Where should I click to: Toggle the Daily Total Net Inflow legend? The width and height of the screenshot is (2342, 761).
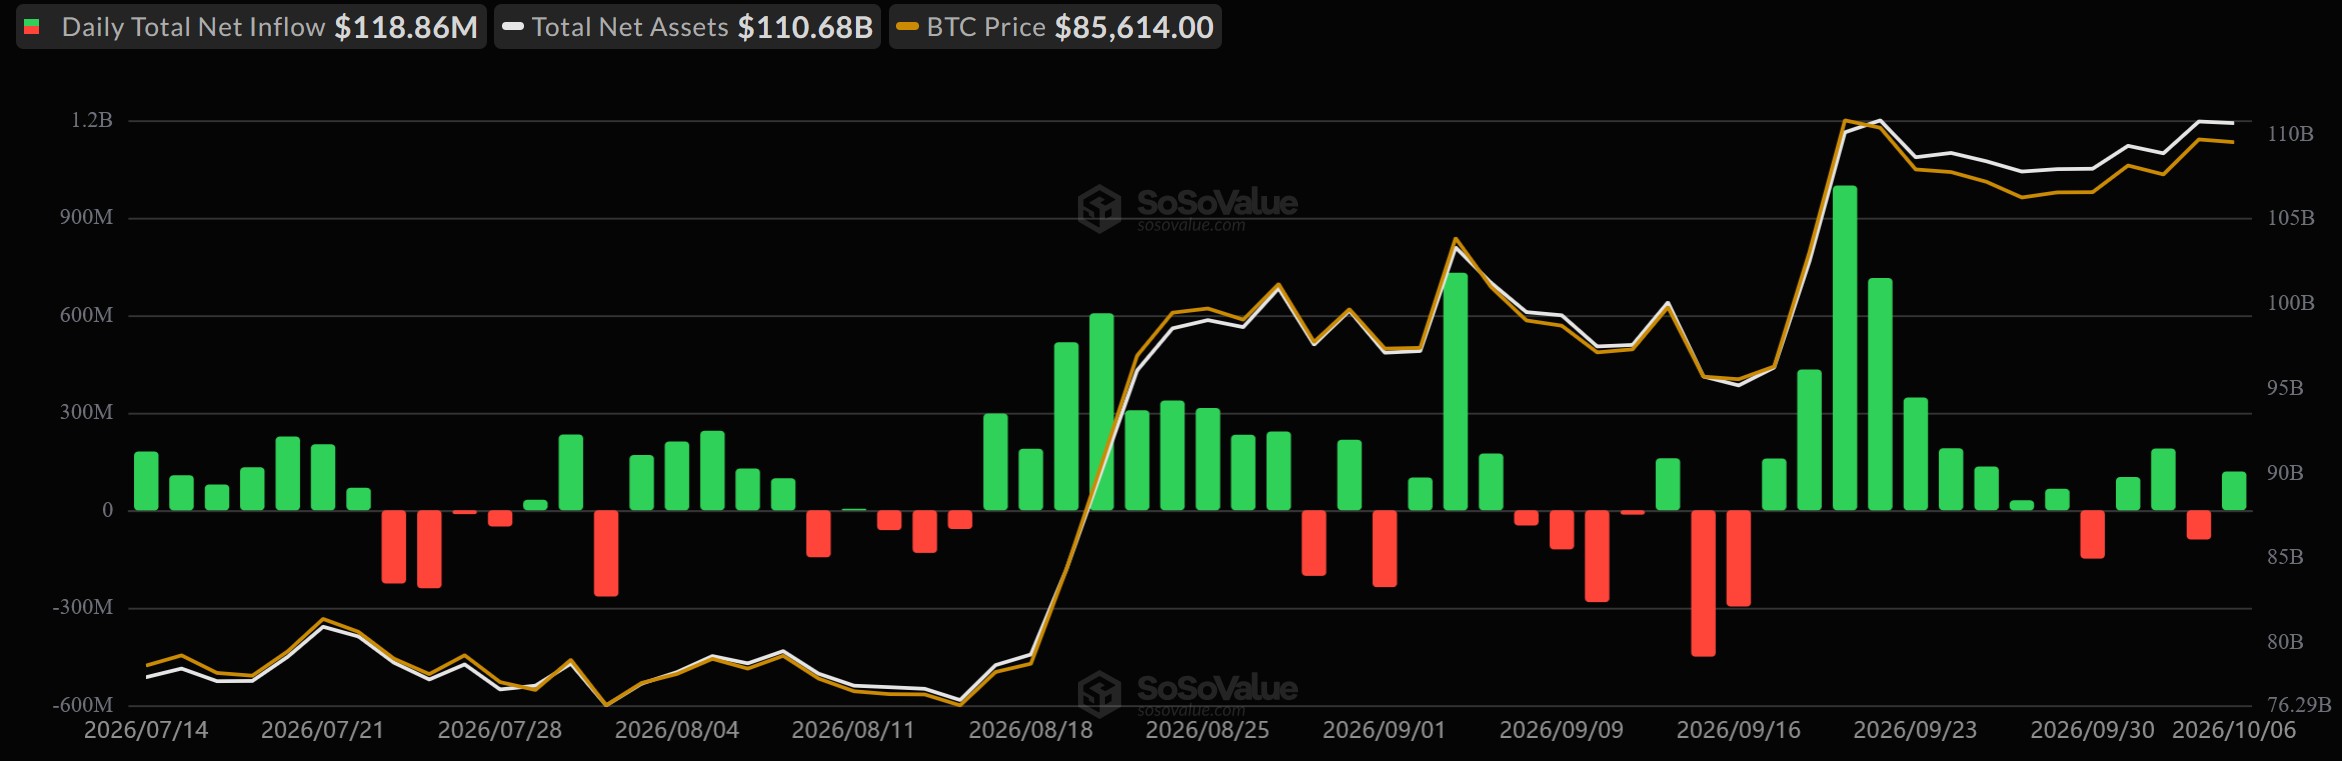pos(251,27)
